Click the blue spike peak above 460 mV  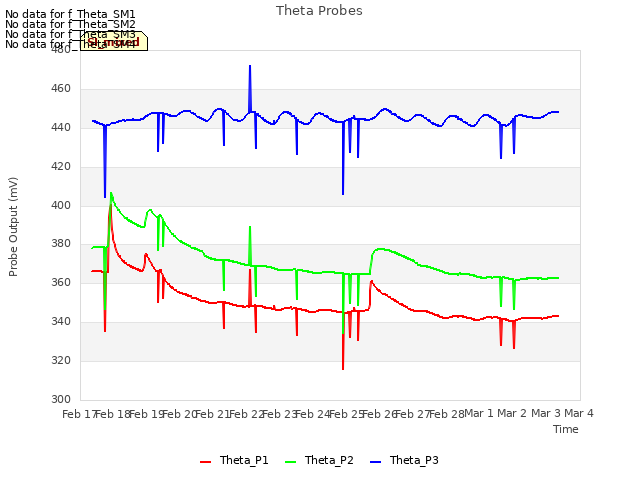pyautogui.click(x=250, y=66)
